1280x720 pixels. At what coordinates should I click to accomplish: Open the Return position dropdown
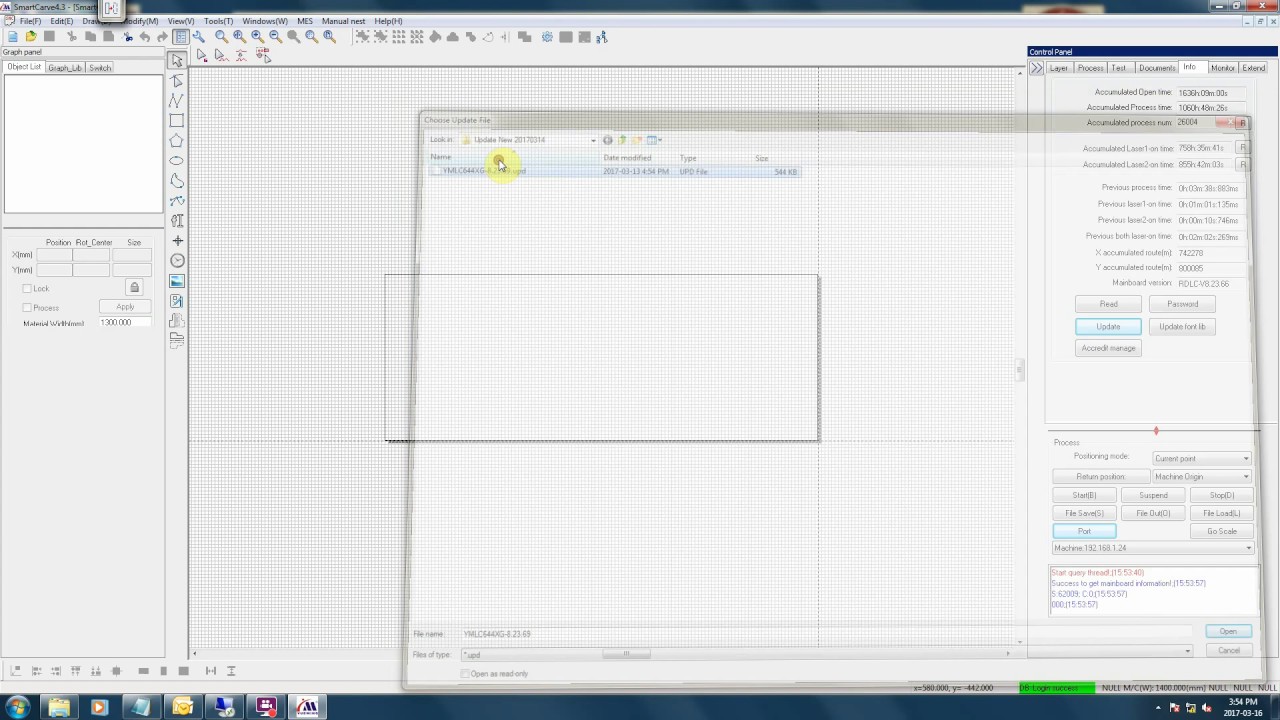(x=1201, y=477)
